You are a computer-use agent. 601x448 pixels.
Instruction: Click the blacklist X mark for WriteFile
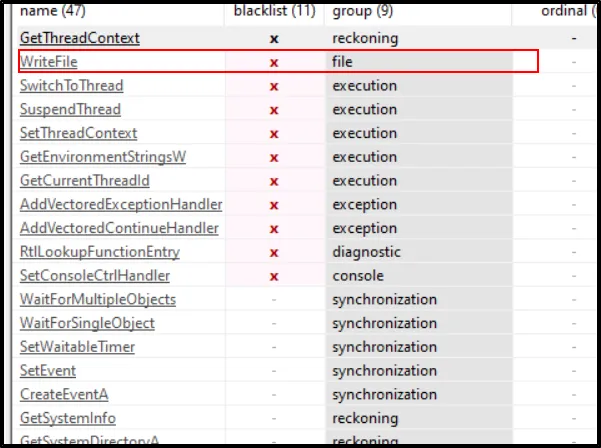coord(274,62)
